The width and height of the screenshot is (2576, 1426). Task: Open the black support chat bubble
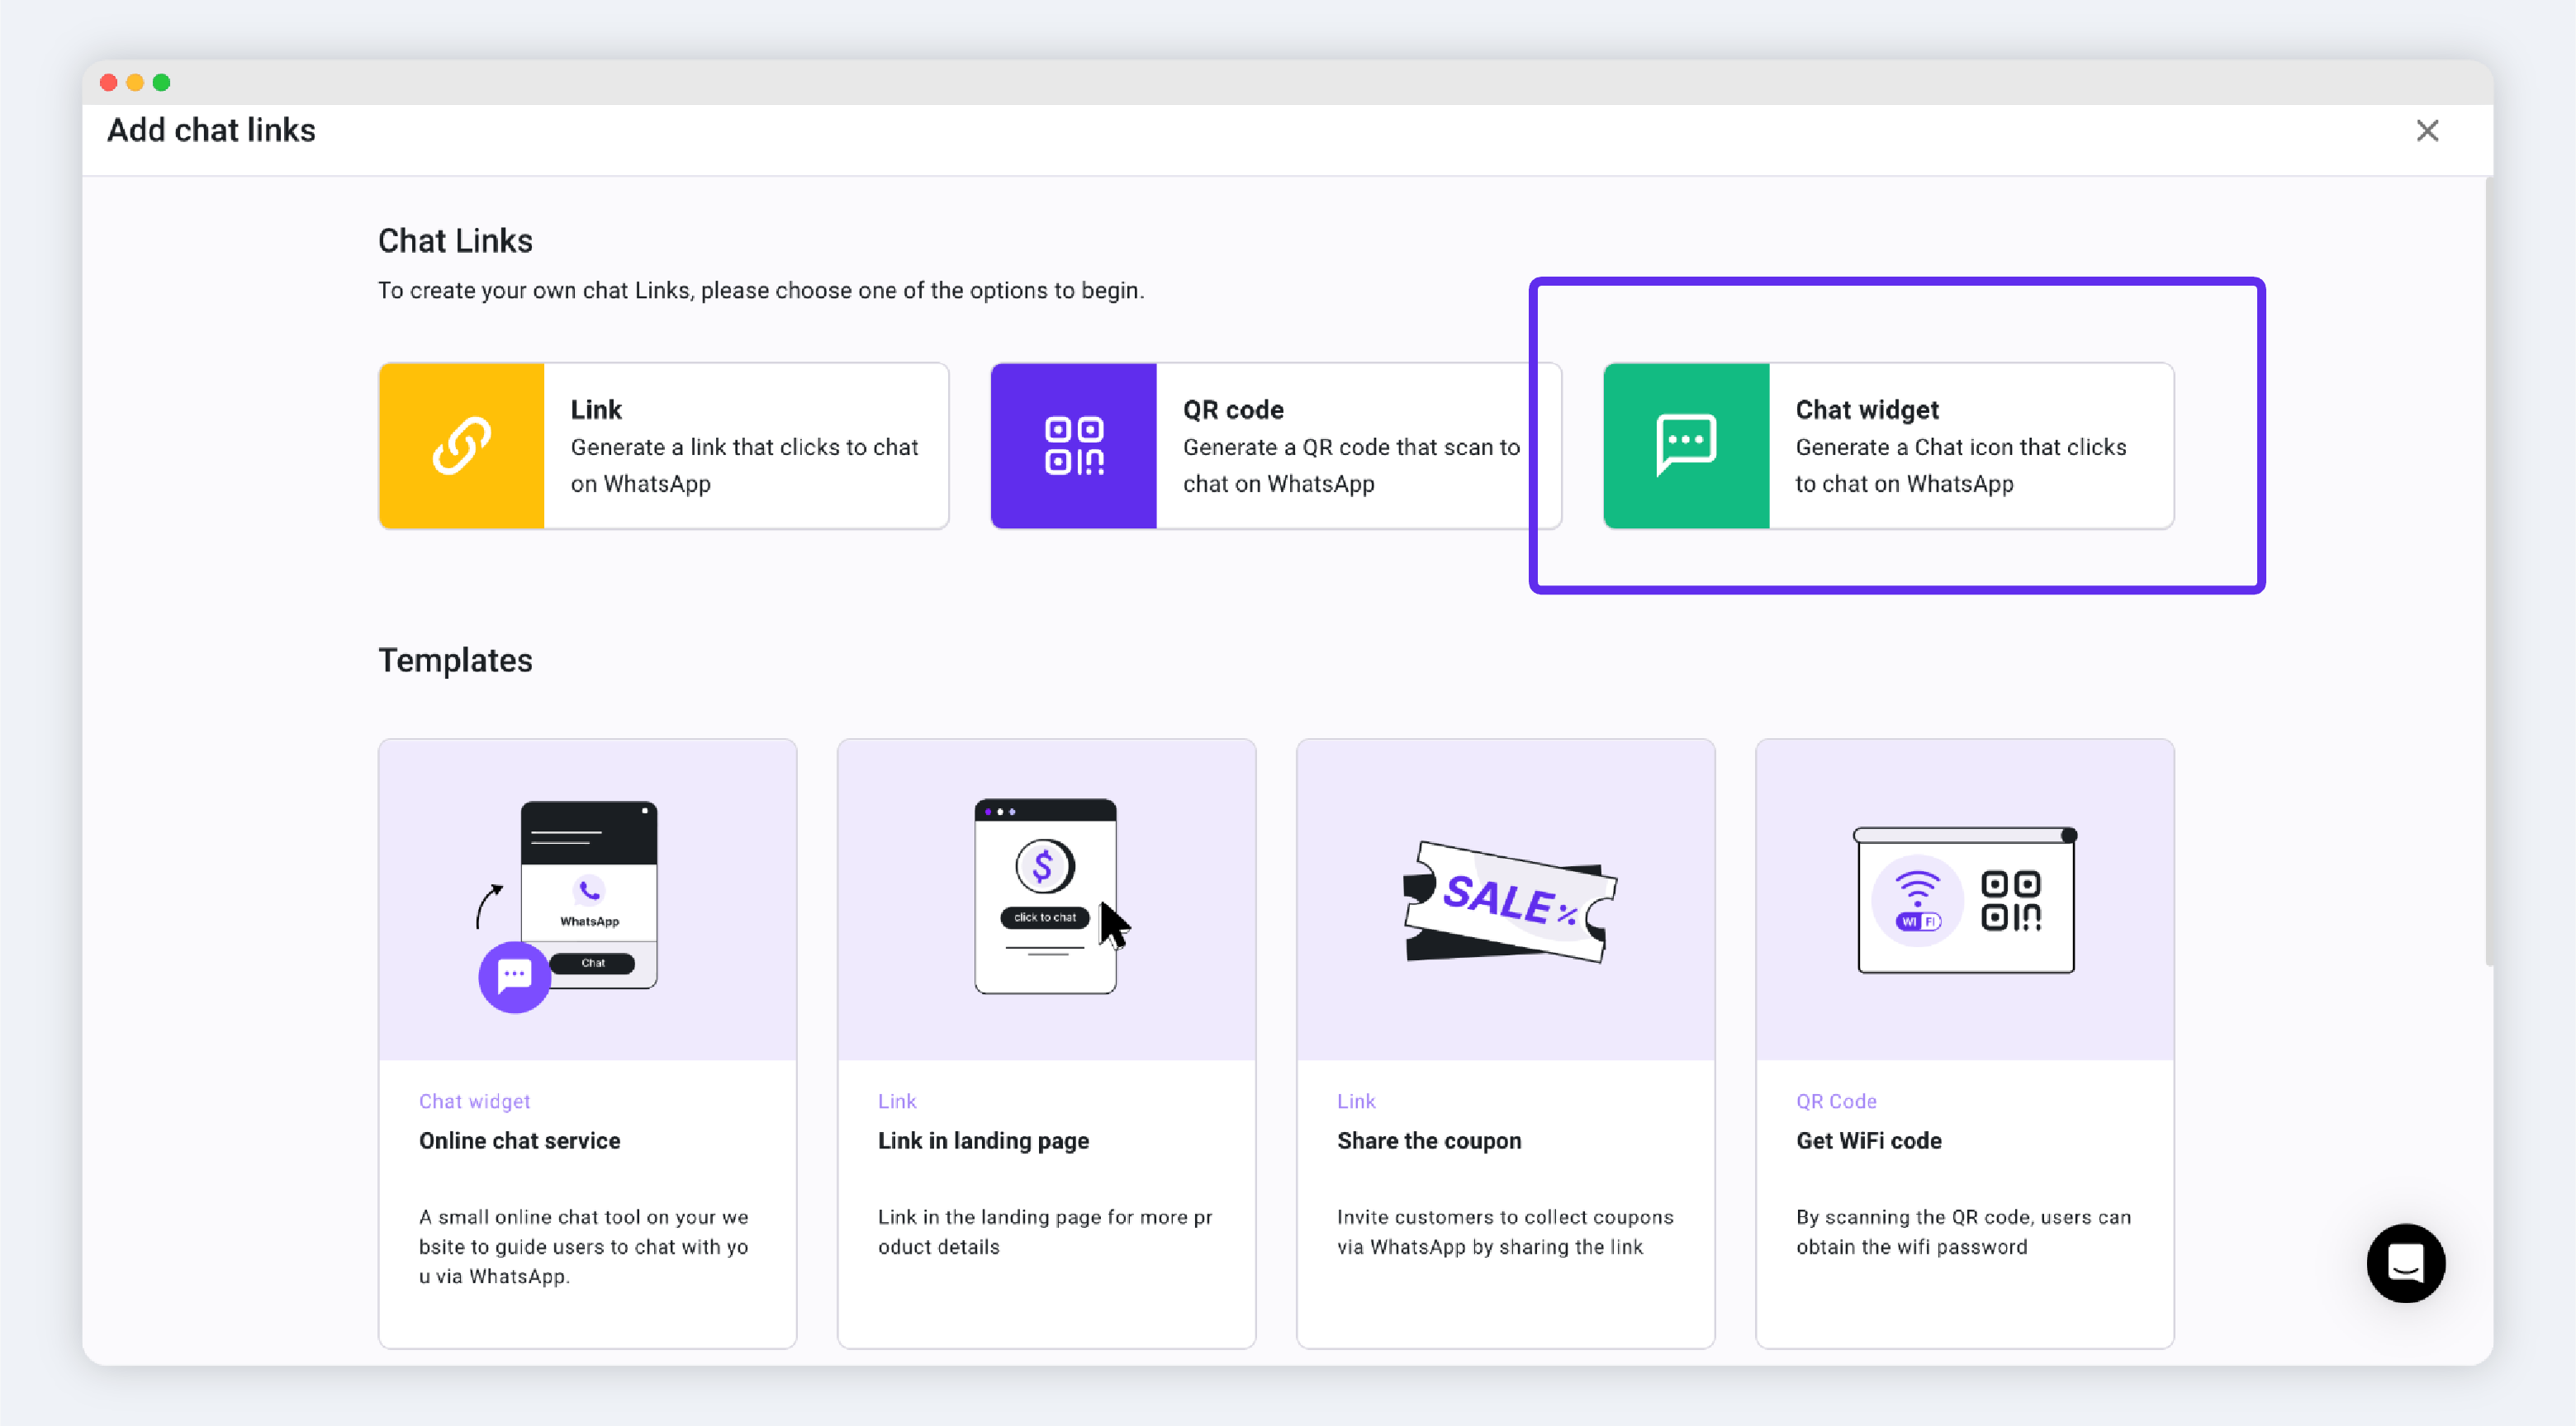point(2405,1263)
